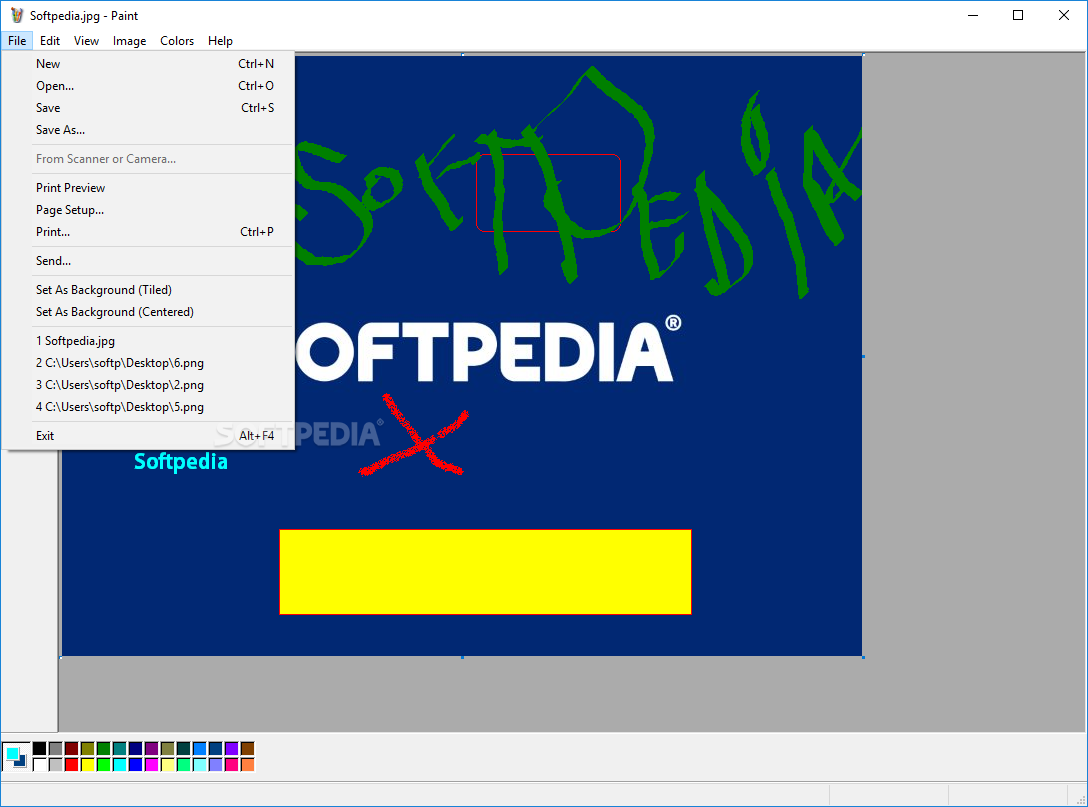
Task: Select Set As Background (Tiled)
Action: pos(148,290)
